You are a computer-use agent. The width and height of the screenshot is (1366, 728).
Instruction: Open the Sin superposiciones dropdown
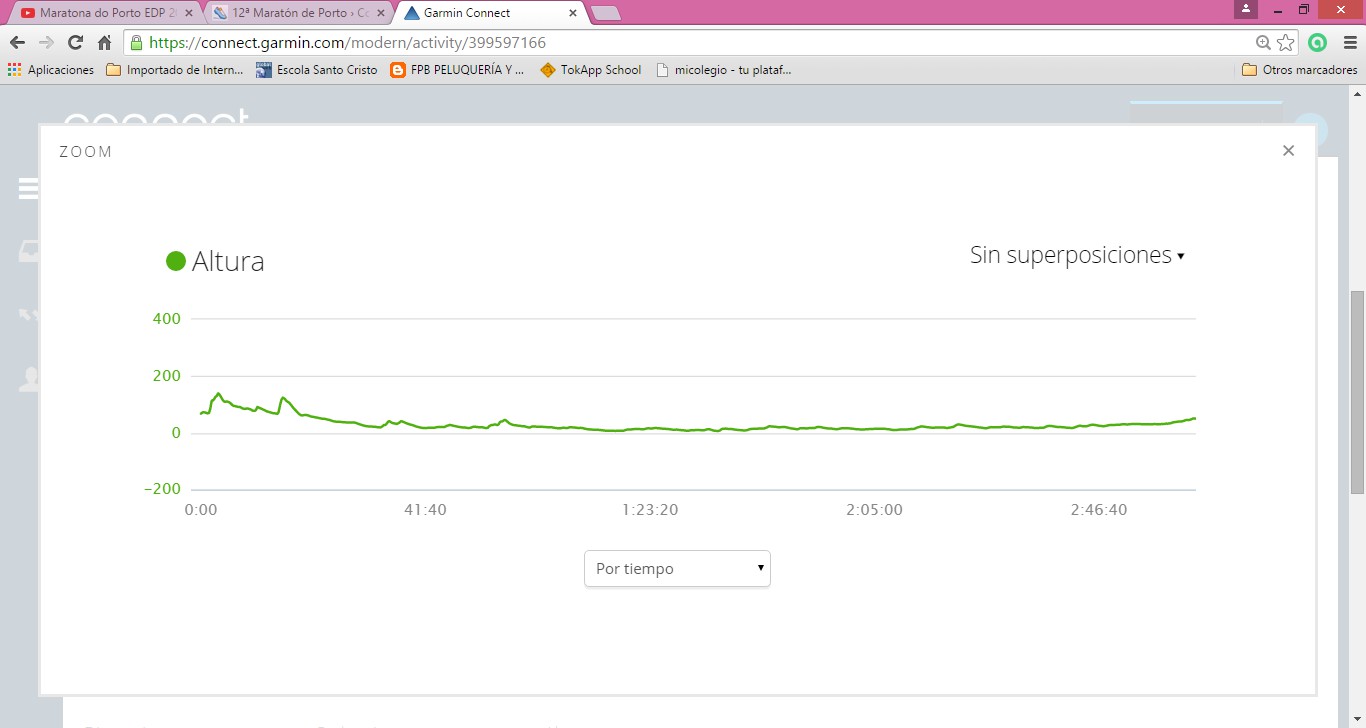pyautogui.click(x=1077, y=255)
